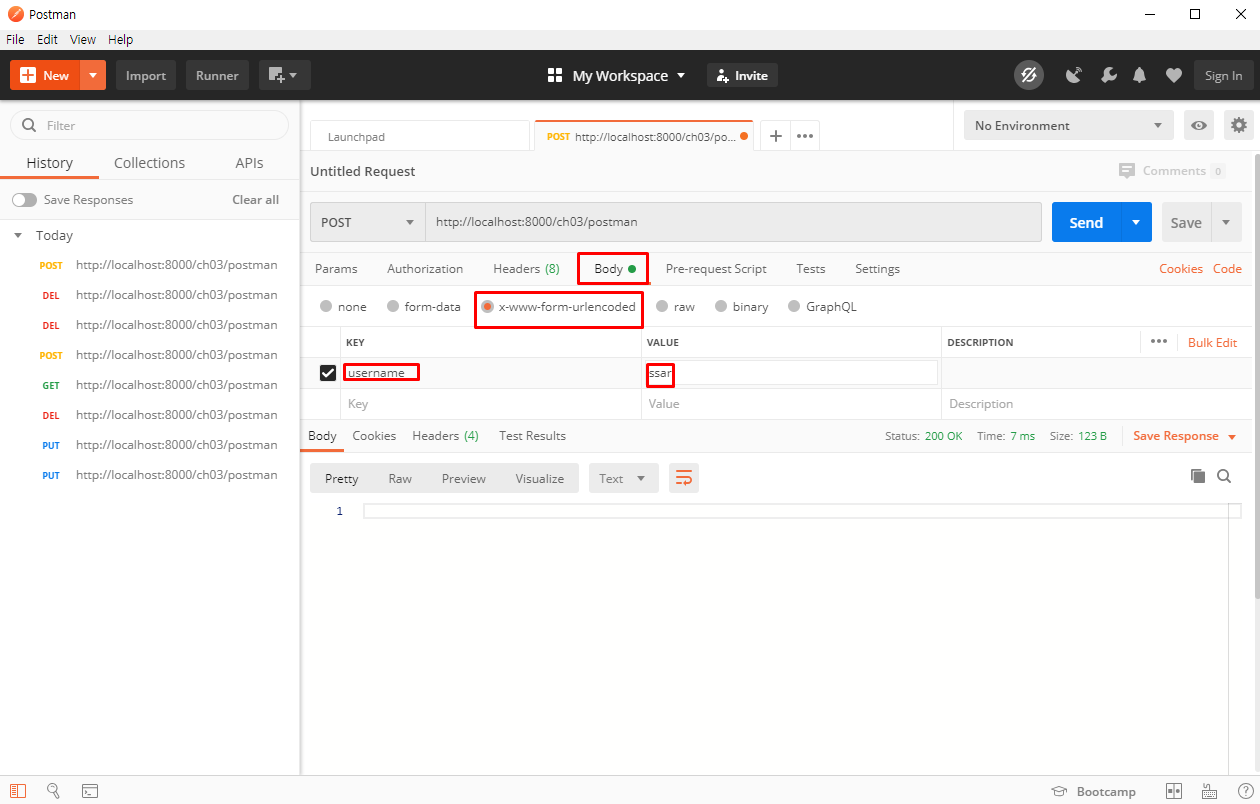Open the body table column options ellipsis

pyautogui.click(x=1159, y=341)
